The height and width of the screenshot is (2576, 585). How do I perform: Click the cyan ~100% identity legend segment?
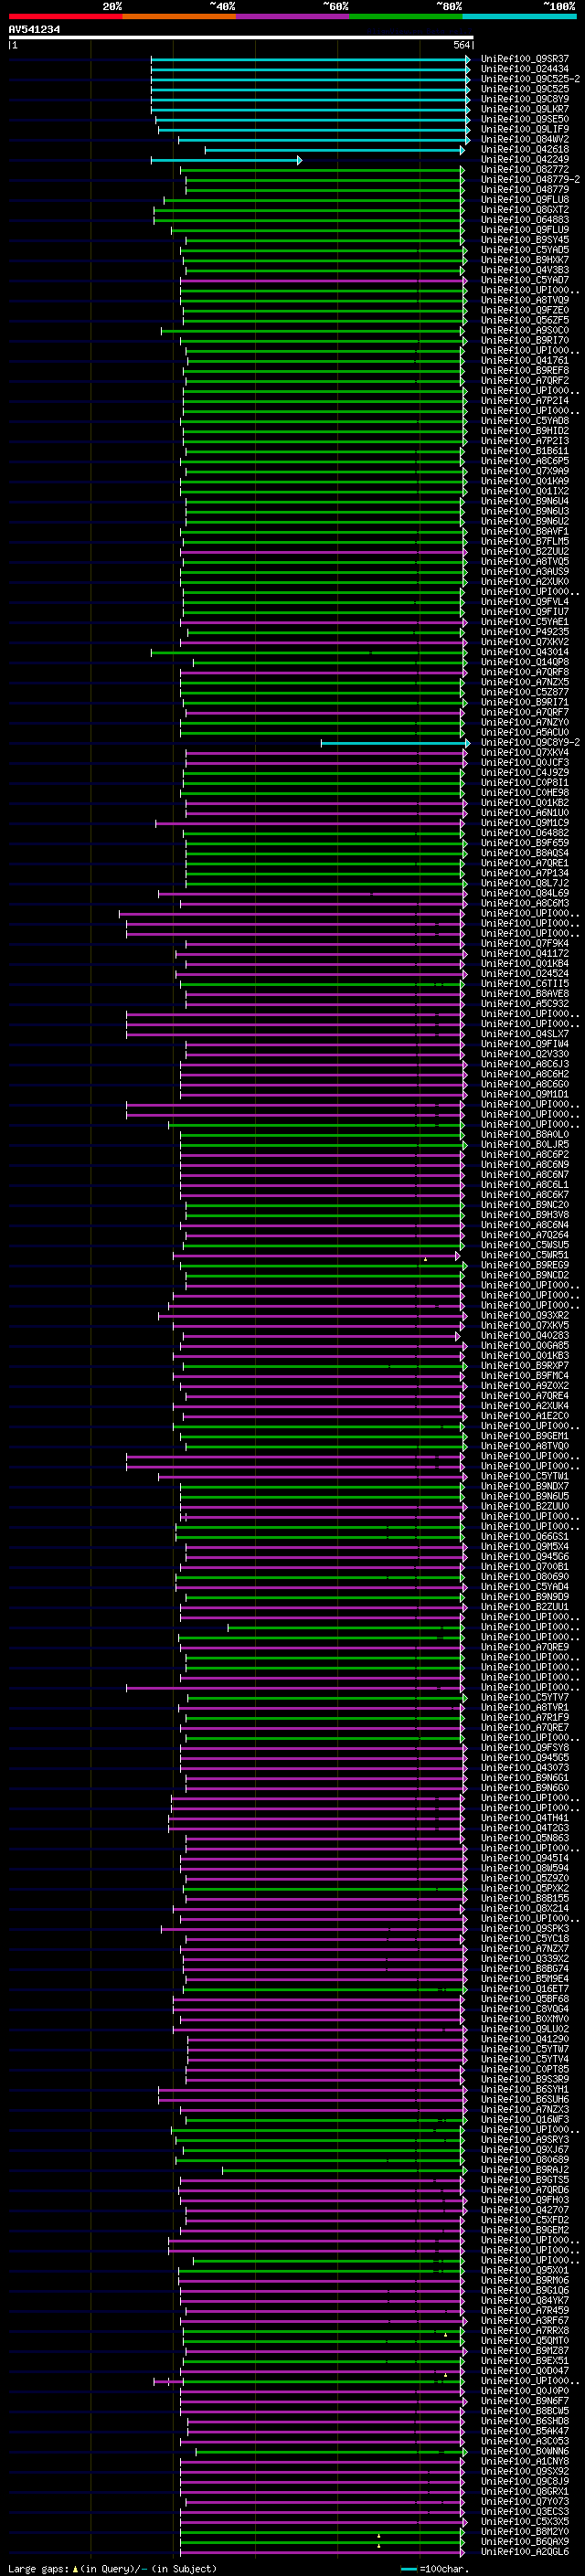[520, 16]
